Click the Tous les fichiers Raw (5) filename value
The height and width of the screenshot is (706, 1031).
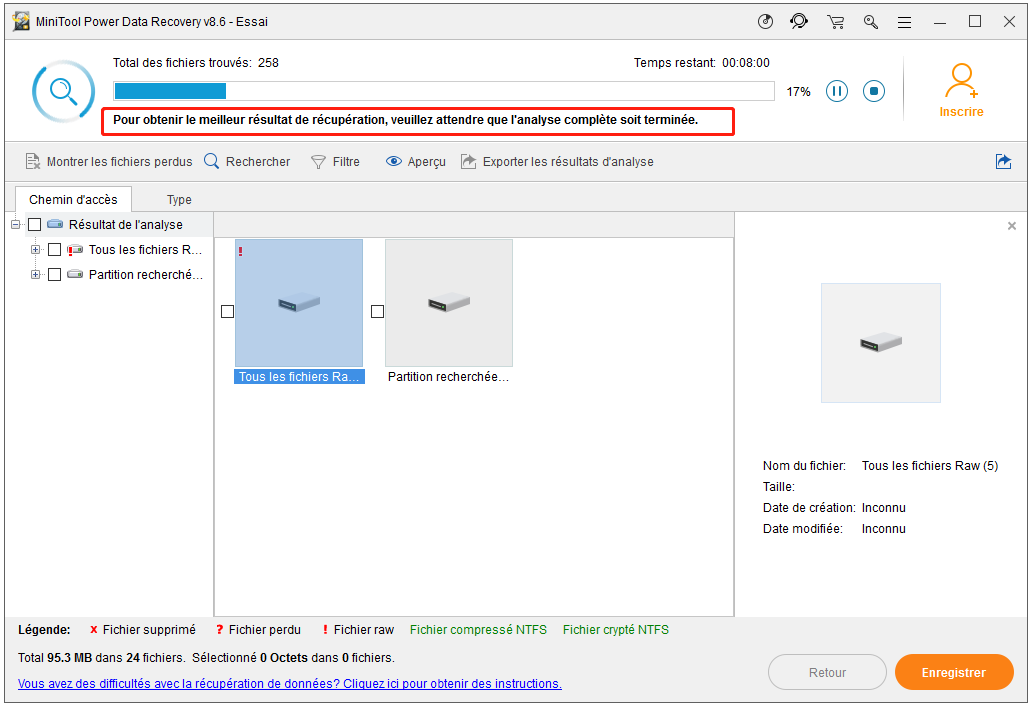coord(930,466)
